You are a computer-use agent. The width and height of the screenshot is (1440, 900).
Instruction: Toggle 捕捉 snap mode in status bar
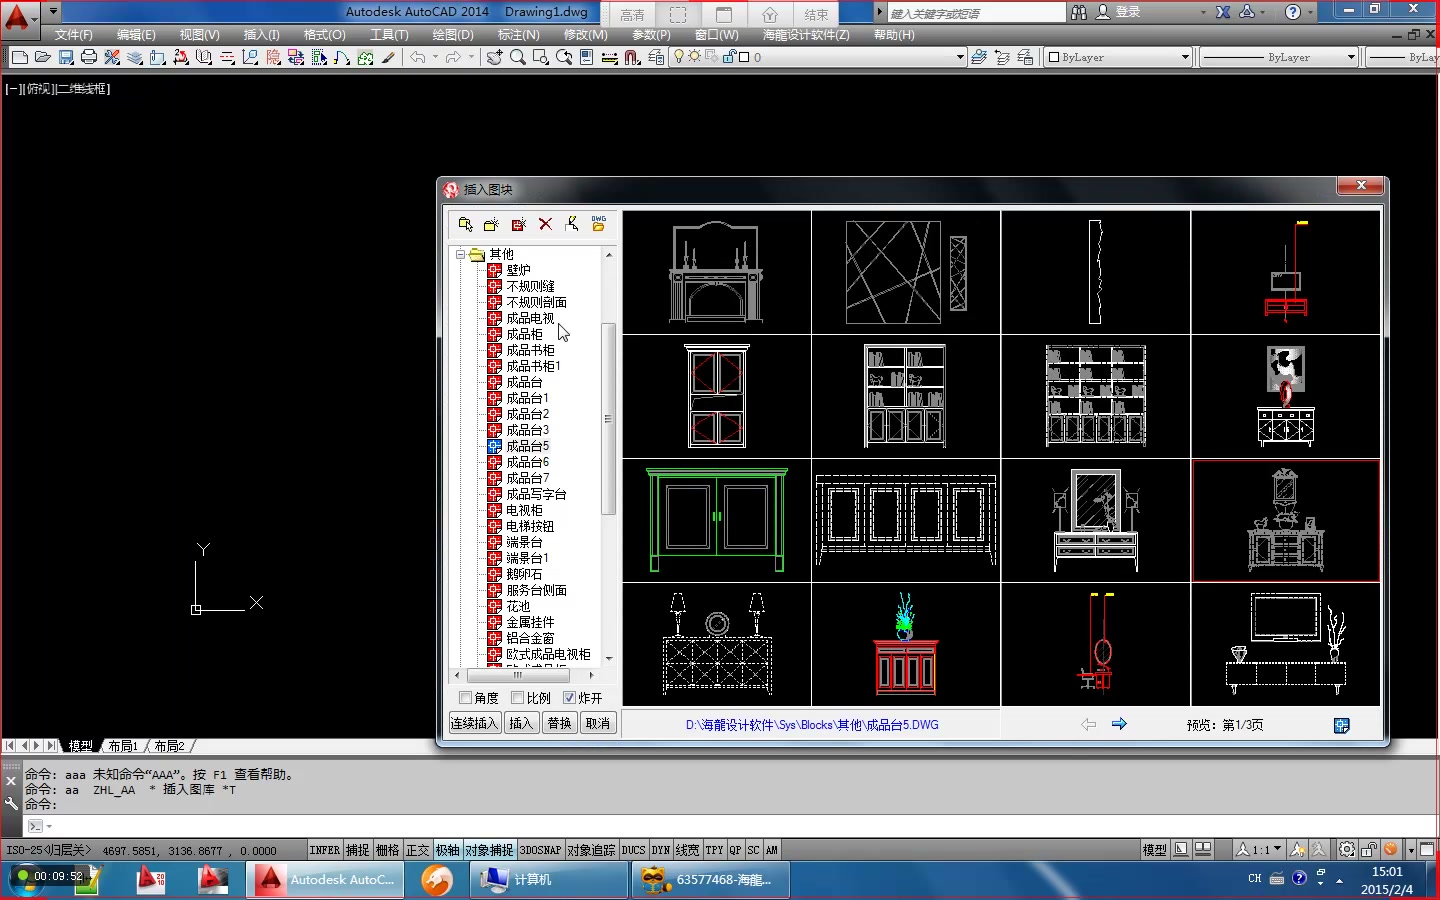(x=358, y=850)
